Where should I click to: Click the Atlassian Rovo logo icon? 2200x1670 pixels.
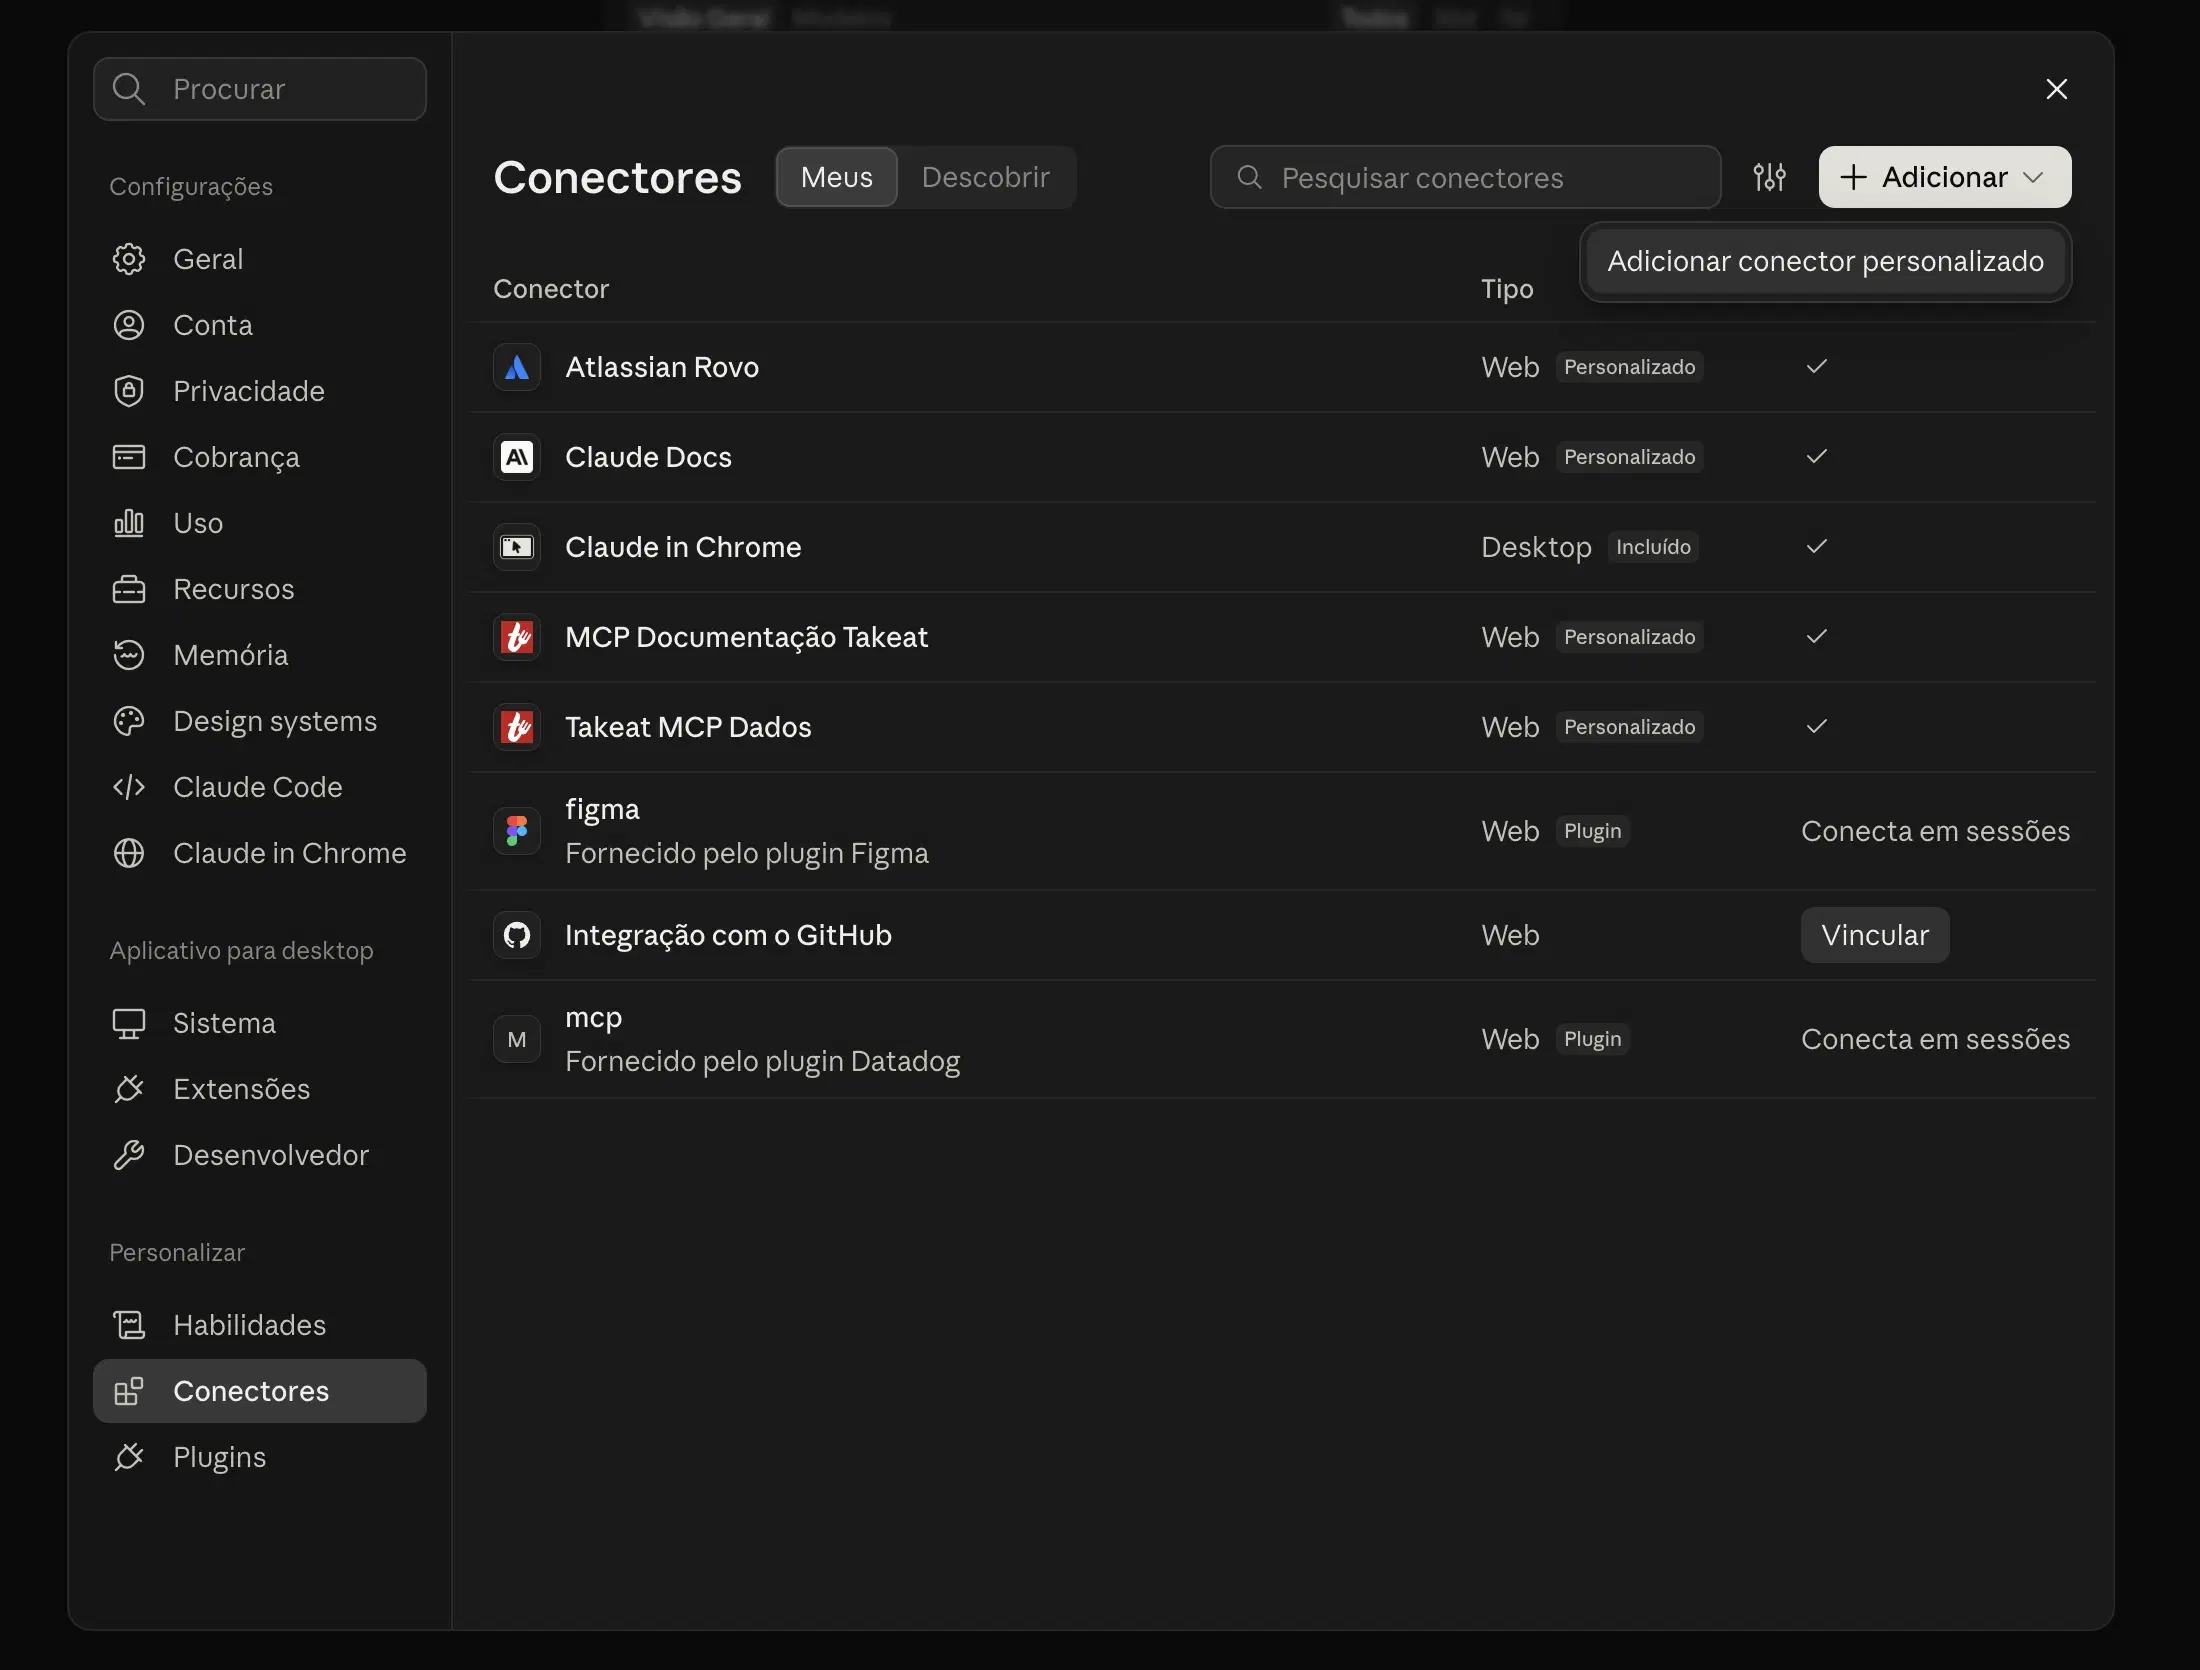517,367
